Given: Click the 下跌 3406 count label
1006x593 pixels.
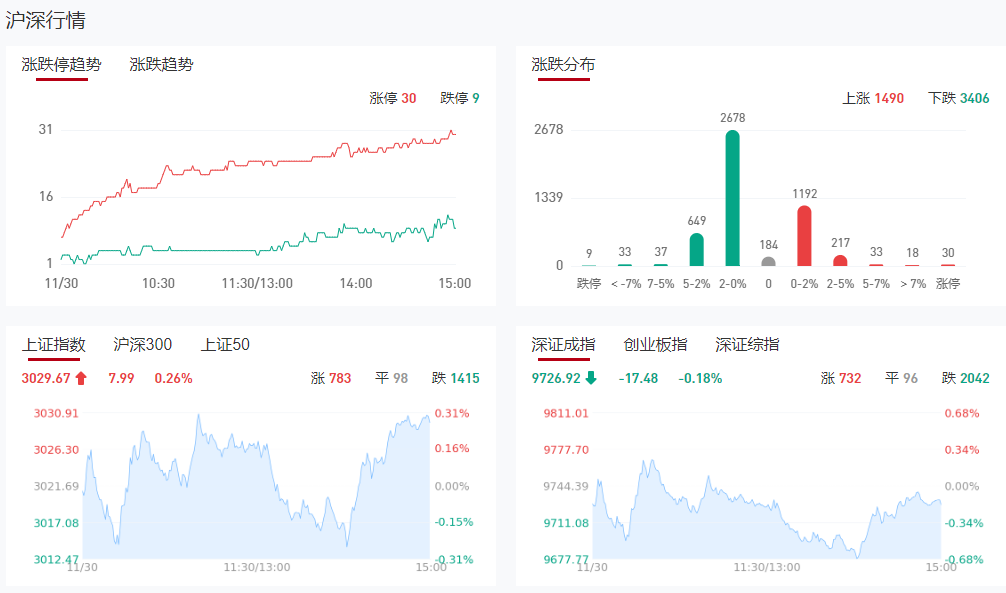Looking at the screenshot, I should pyautogui.click(x=959, y=98).
